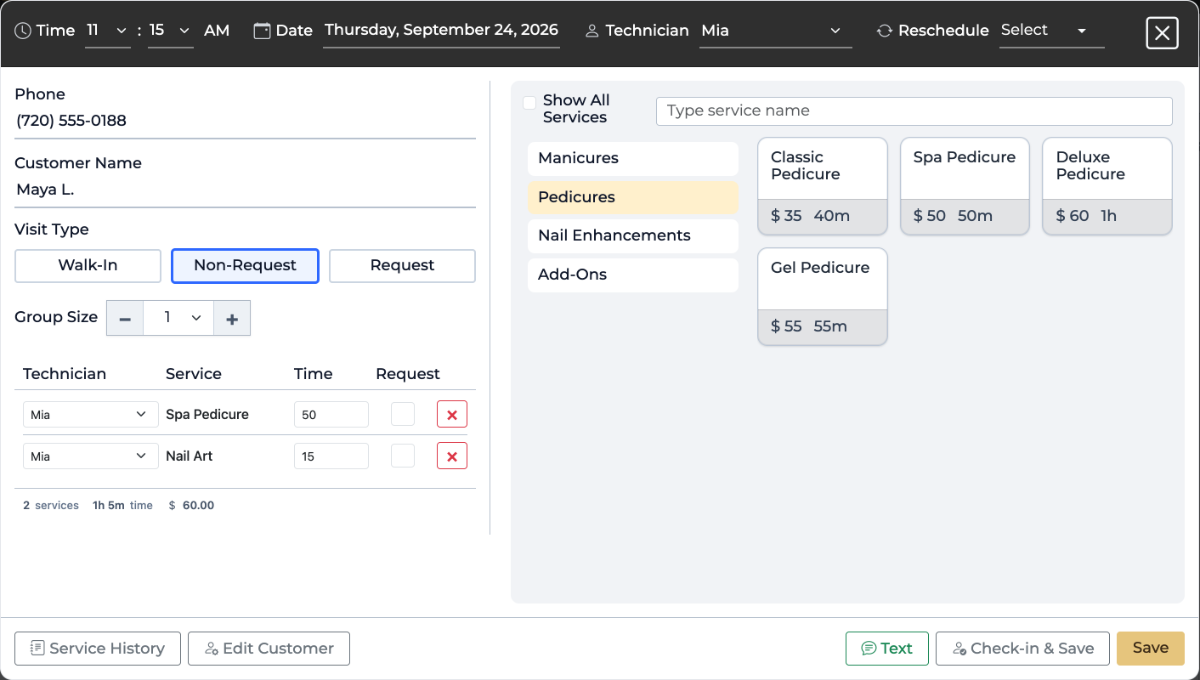Set visit type to Non-Request

pos(245,266)
